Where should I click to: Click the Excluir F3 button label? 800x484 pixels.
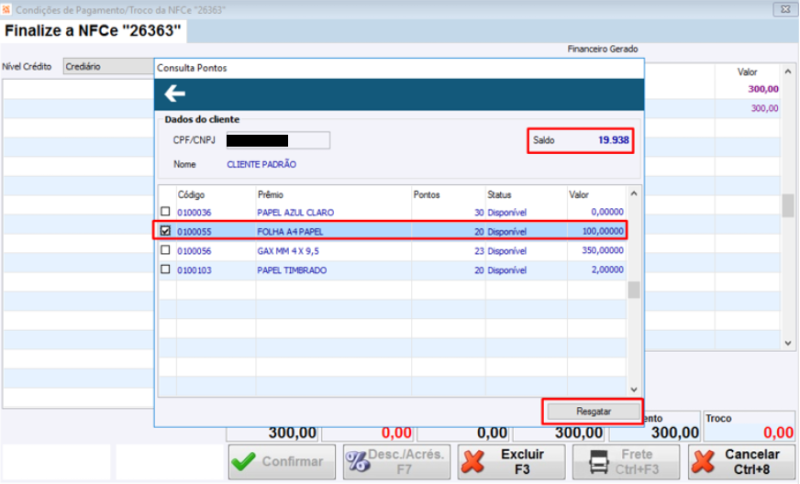pyautogui.click(x=522, y=462)
